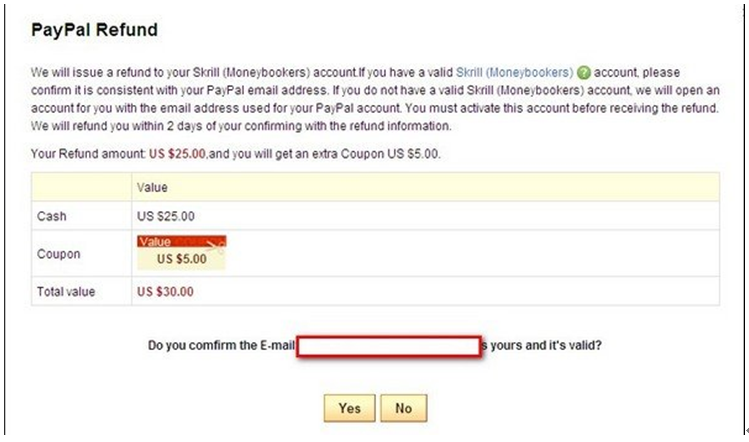This screenshot has height=442, width=749.
Task: Click the red US $25.00 refund amount text
Action: pos(177,154)
